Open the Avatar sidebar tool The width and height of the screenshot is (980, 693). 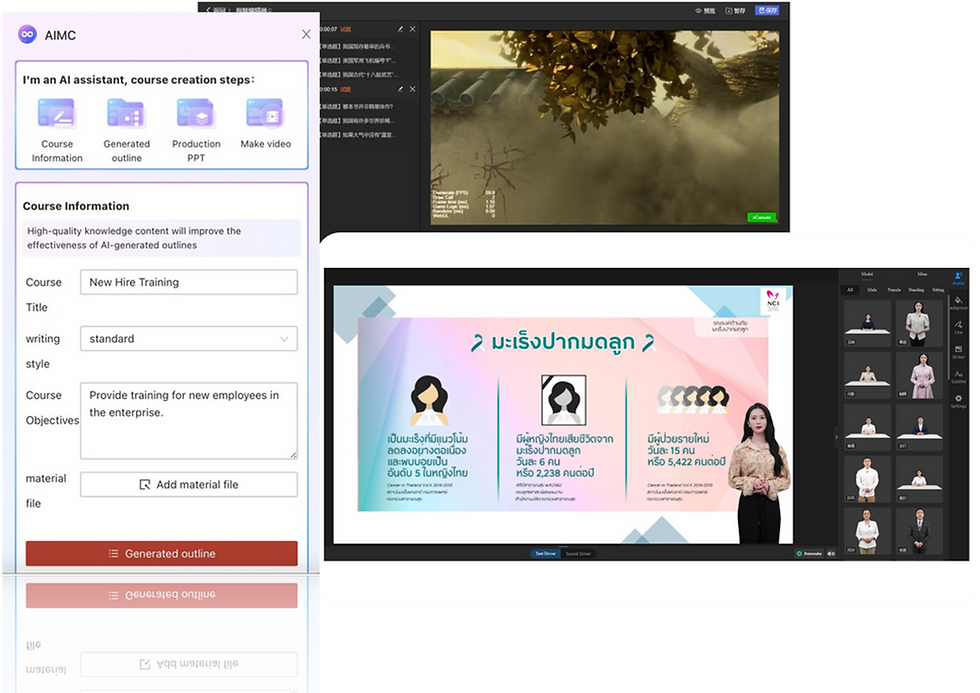coord(958,278)
